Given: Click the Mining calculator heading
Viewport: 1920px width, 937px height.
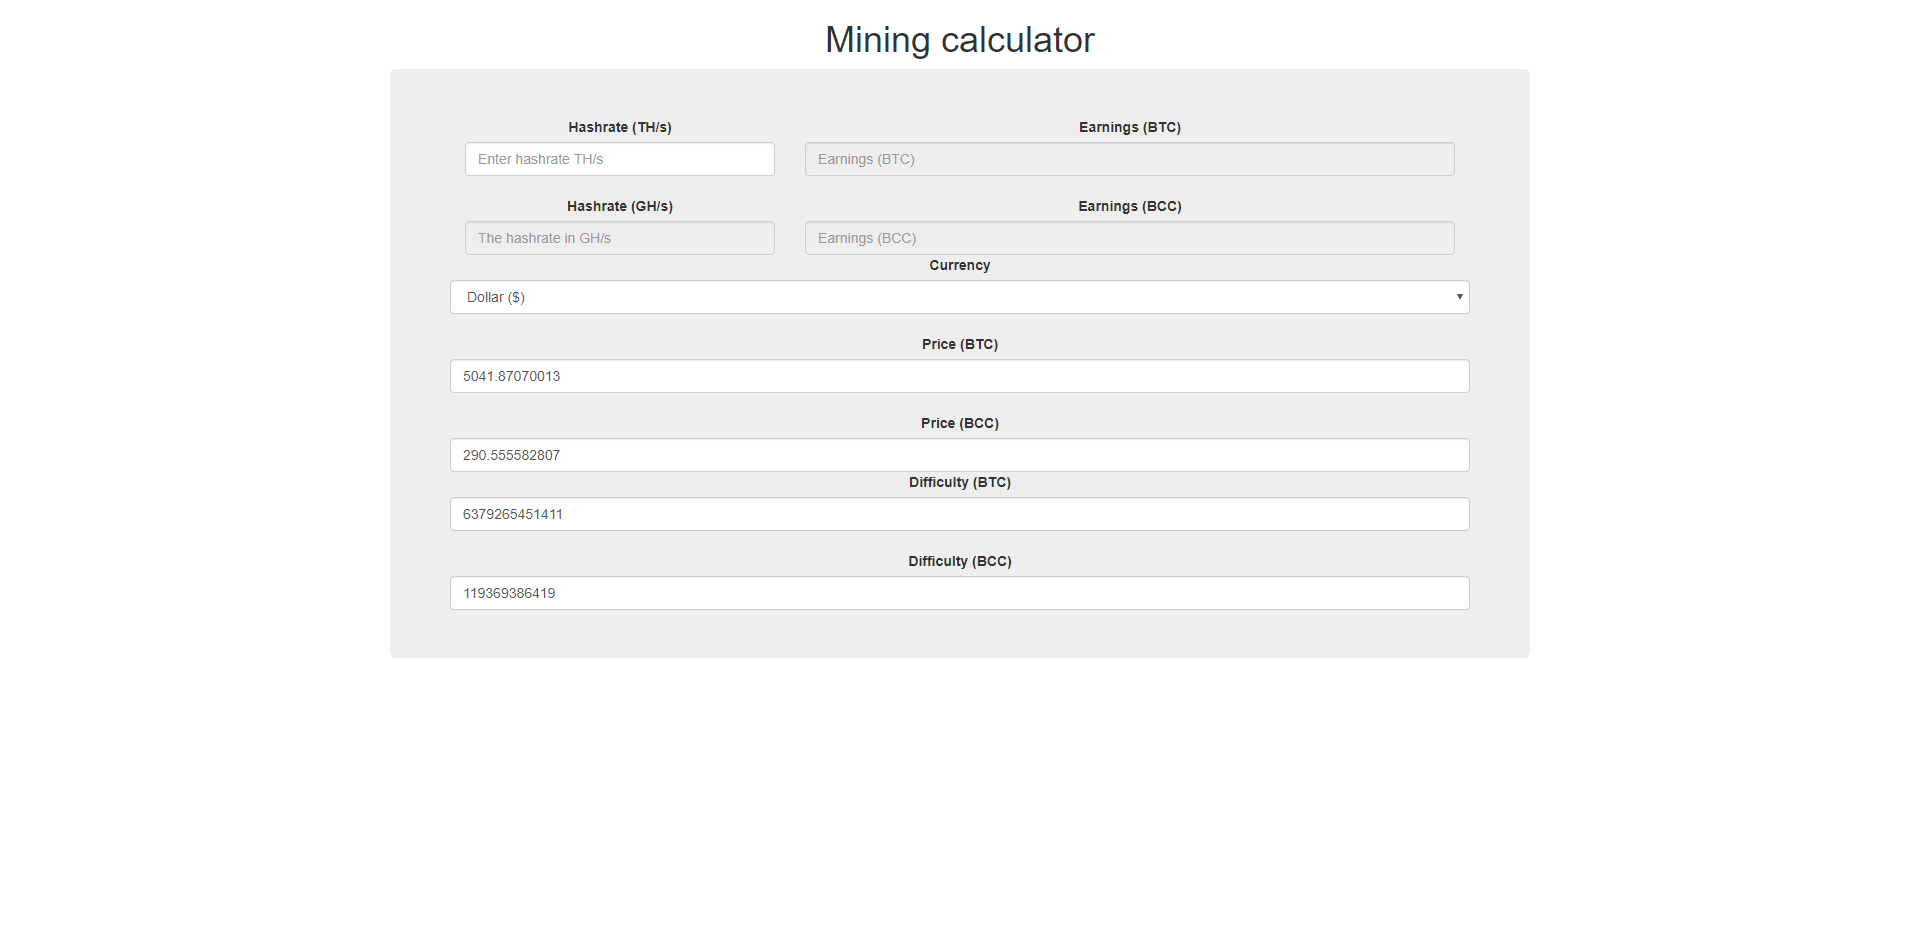Looking at the screenshot, I should coord(960,40).
